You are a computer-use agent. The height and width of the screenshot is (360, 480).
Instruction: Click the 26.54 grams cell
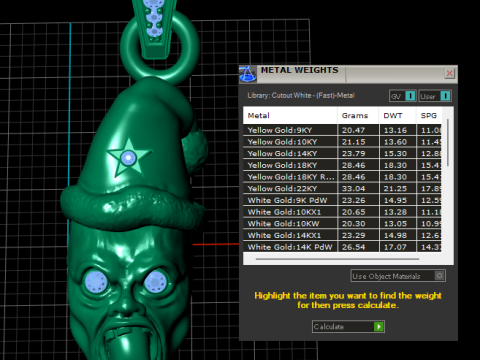358,247
